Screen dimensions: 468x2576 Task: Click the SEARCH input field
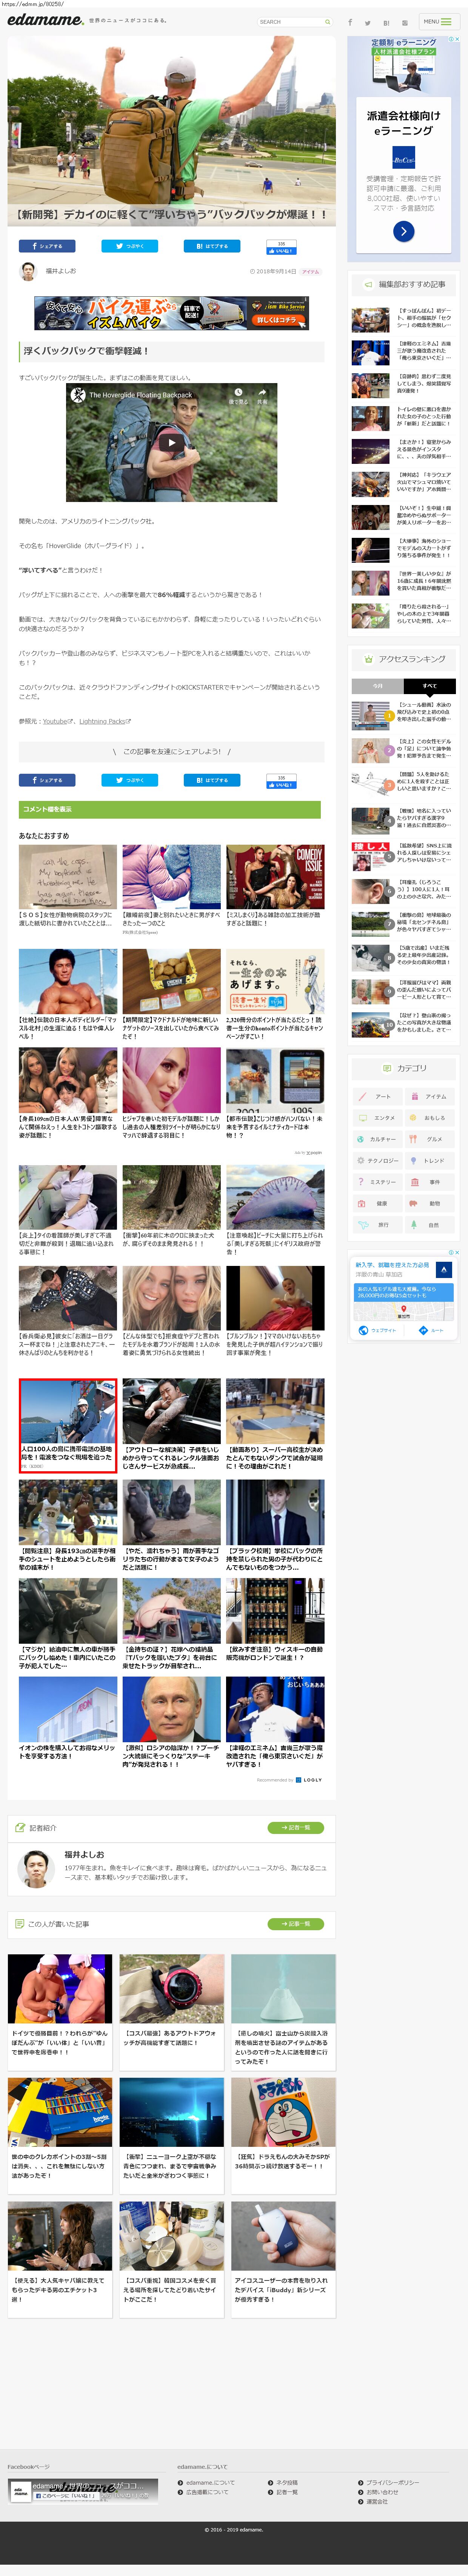pyautogui.click(x=290, y=22)
